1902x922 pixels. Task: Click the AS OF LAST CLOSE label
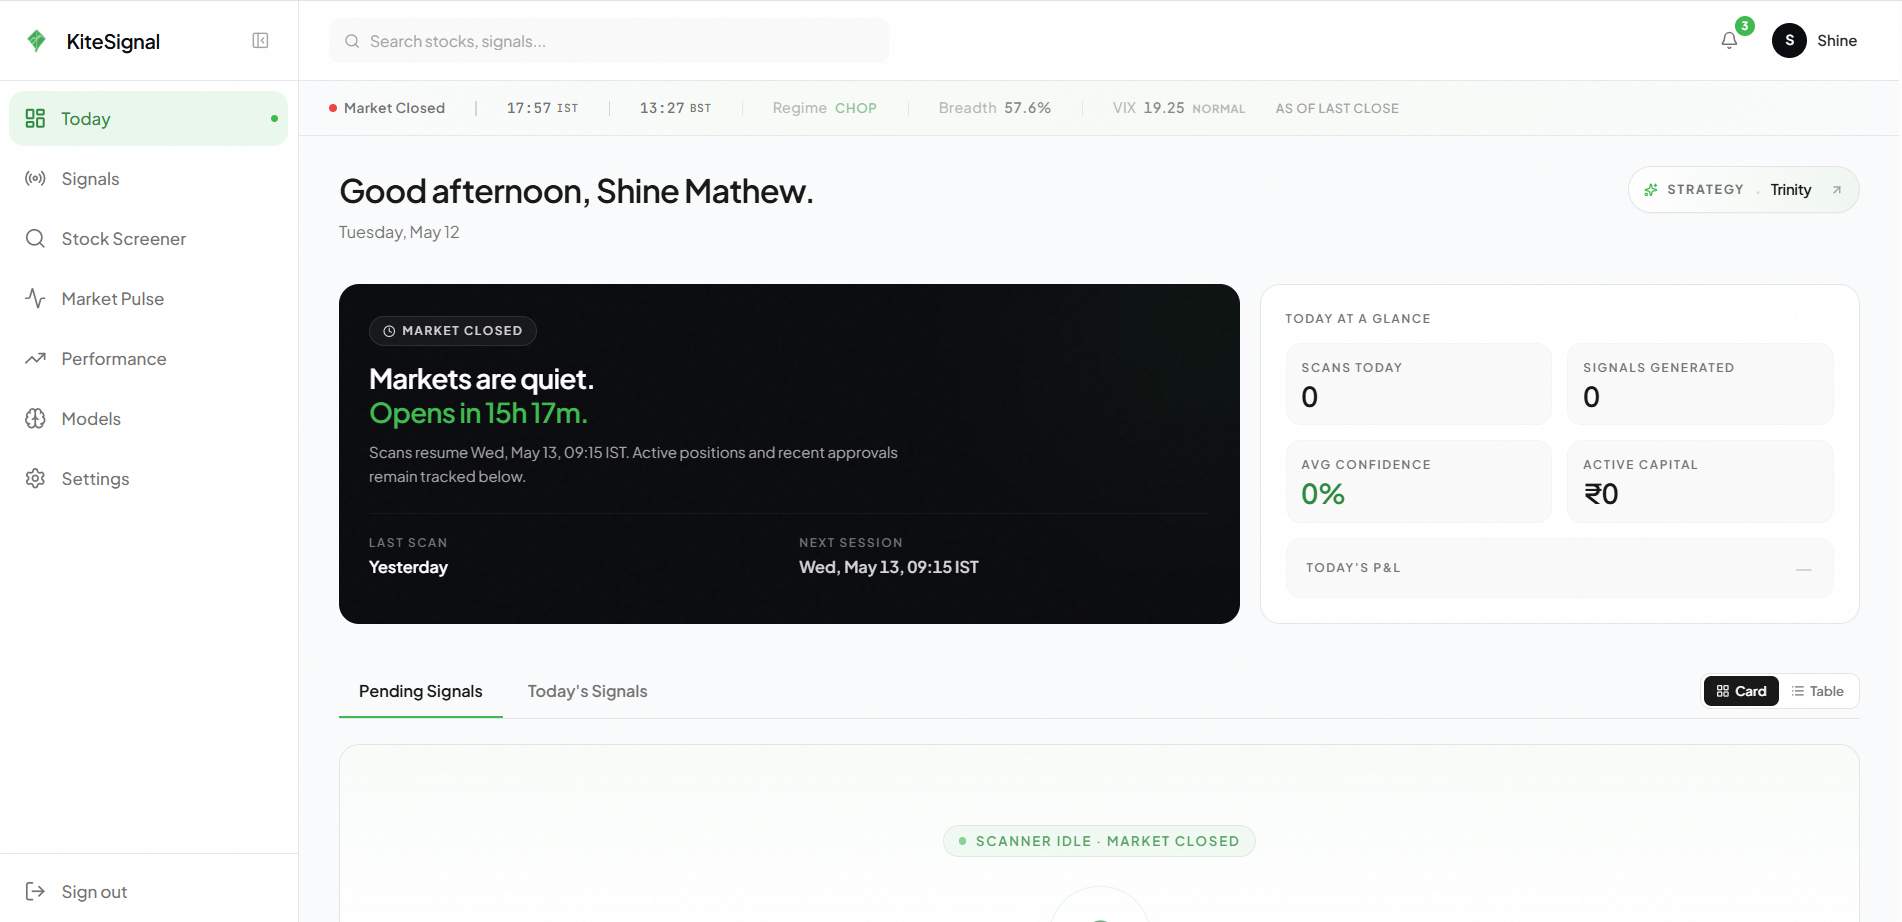(1337, 108)
